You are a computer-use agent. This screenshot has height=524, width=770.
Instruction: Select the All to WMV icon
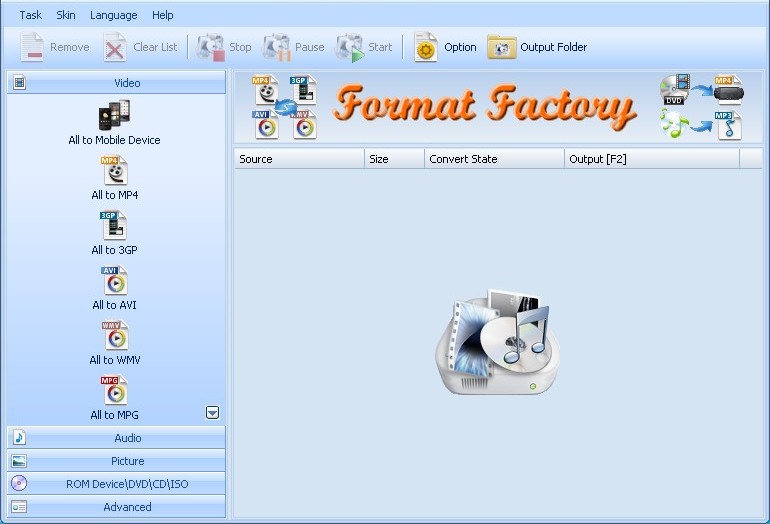[x=115, y=335]
